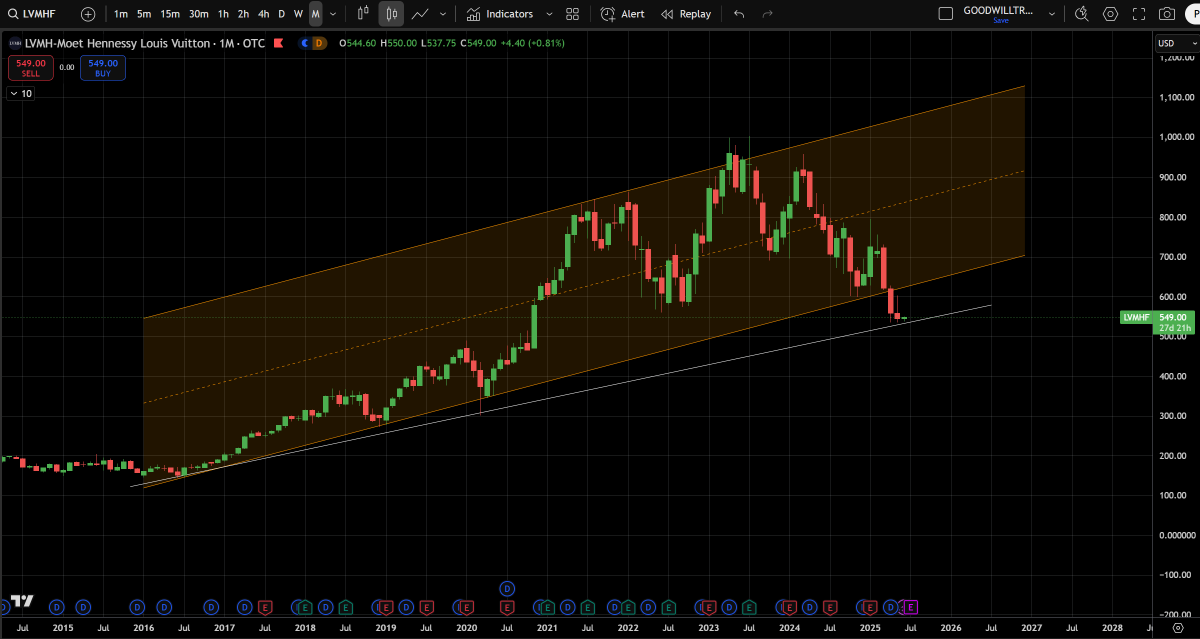Screen dimensions: 1200x639
Task: Open the Indicators dialog
Action: pos(499,14)
